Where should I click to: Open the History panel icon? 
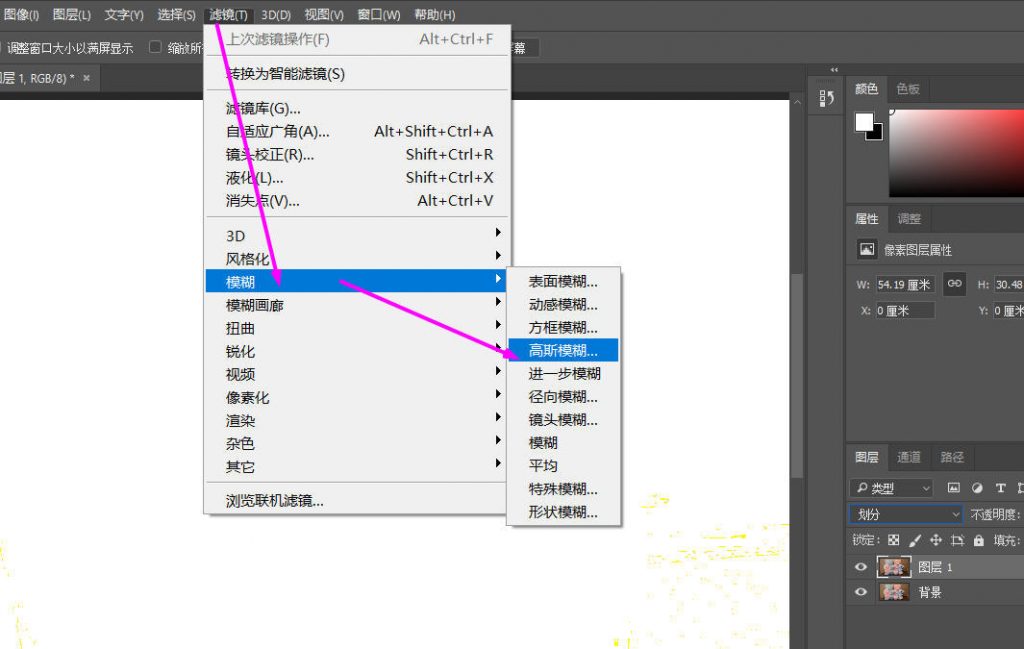pyautogui.click(x=826, y=98)
